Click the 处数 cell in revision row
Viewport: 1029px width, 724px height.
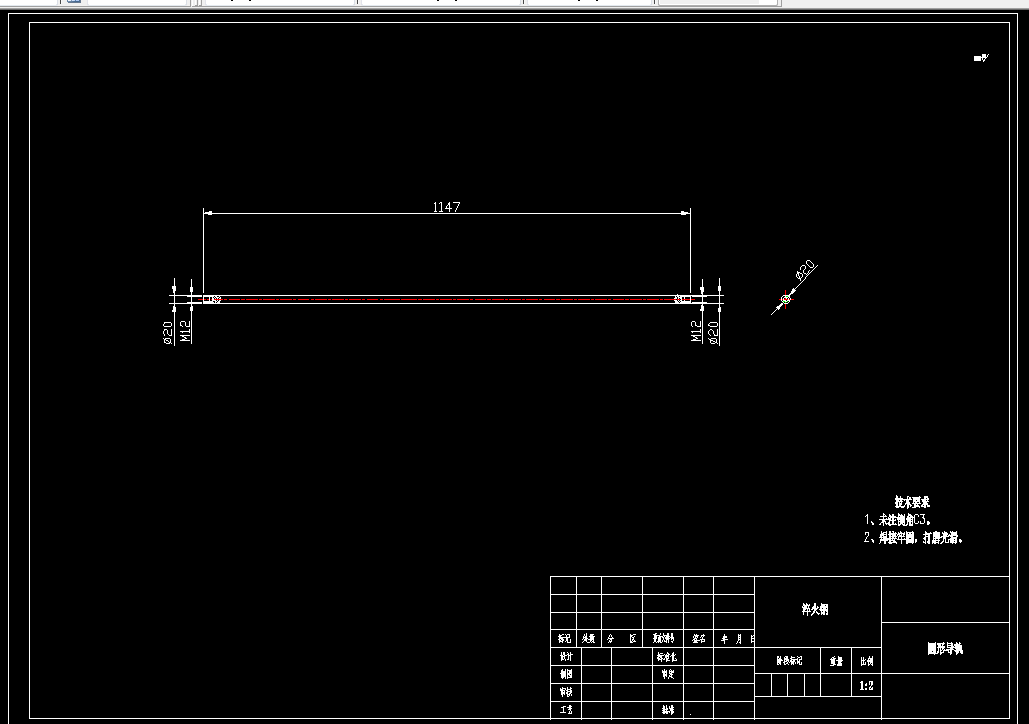[x=589, y=638]
